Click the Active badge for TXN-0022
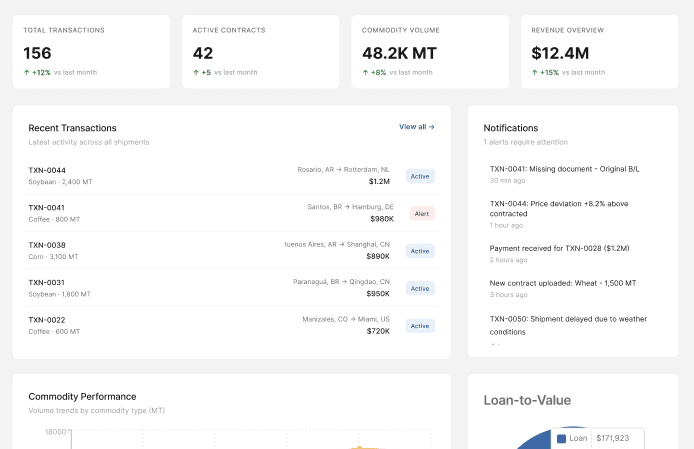Viewport: 694px width, 449px height. click(x=420, y=326)
